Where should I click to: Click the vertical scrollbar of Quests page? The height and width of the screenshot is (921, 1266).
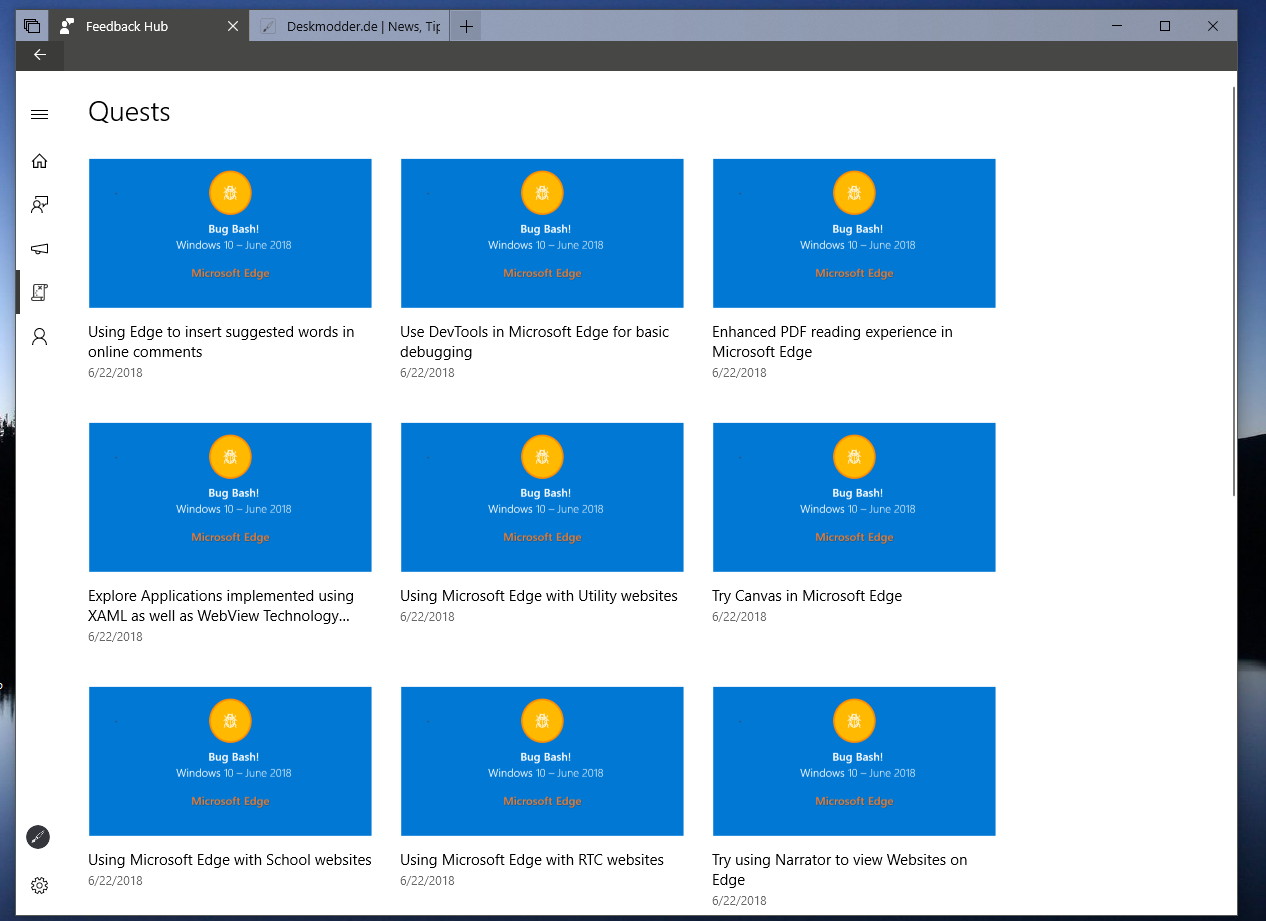coord(1234,290)
